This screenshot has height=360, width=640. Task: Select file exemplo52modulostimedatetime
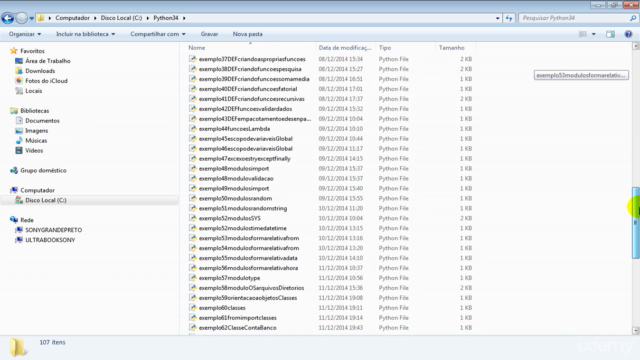(242, 228)
